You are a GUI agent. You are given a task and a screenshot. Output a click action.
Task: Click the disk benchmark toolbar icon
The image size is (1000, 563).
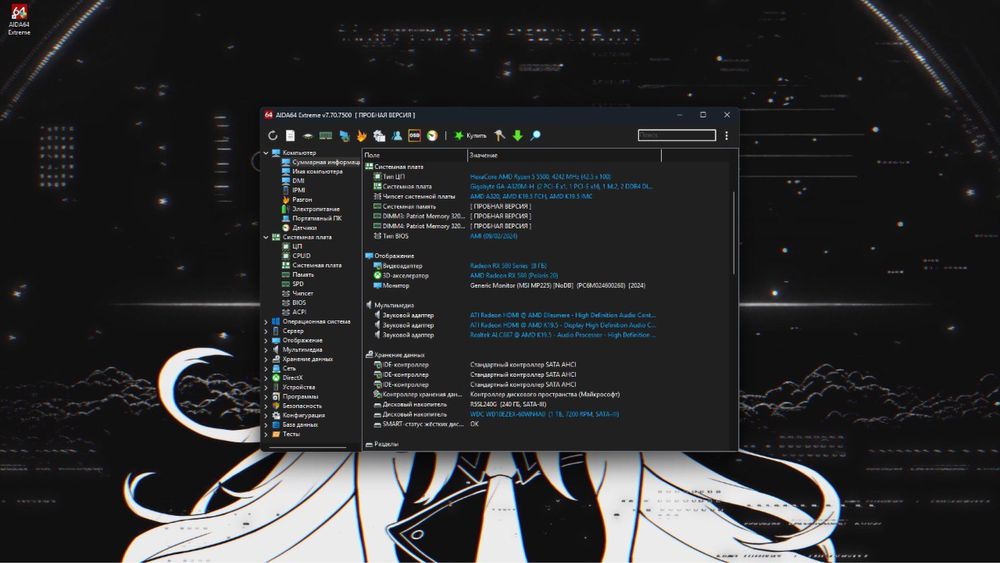point(307,135)
